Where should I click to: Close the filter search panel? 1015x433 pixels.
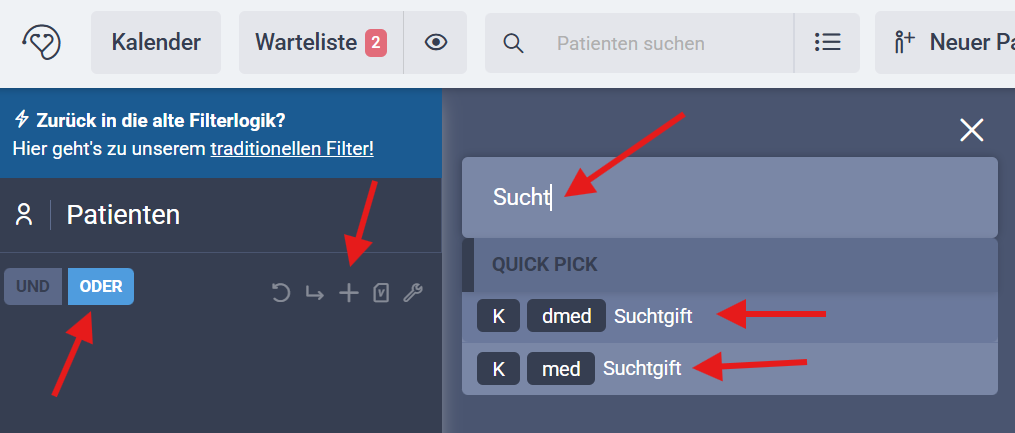pos(971,130)
